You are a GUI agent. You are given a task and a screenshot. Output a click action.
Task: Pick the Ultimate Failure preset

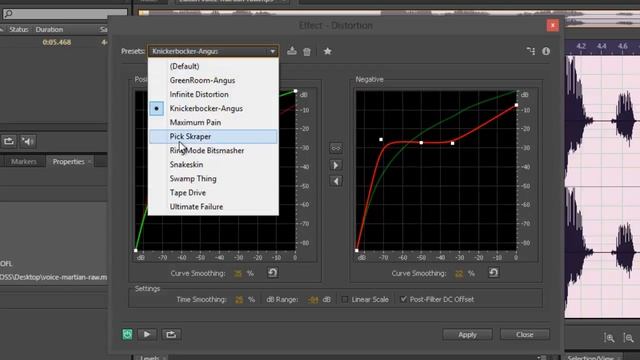coord(213,207)
